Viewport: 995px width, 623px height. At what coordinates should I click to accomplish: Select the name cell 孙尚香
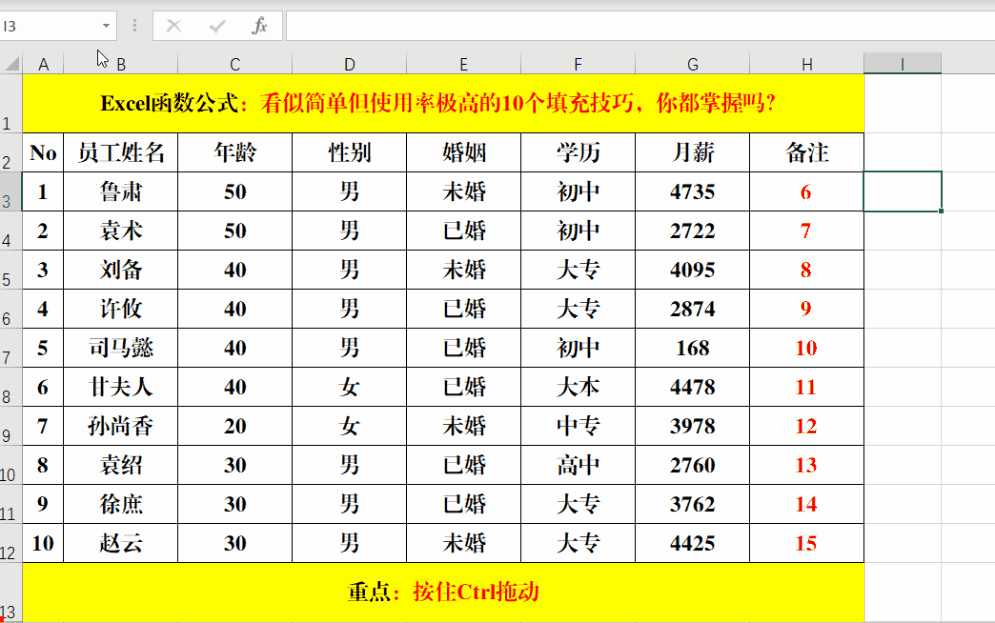(x=121, y=426)
